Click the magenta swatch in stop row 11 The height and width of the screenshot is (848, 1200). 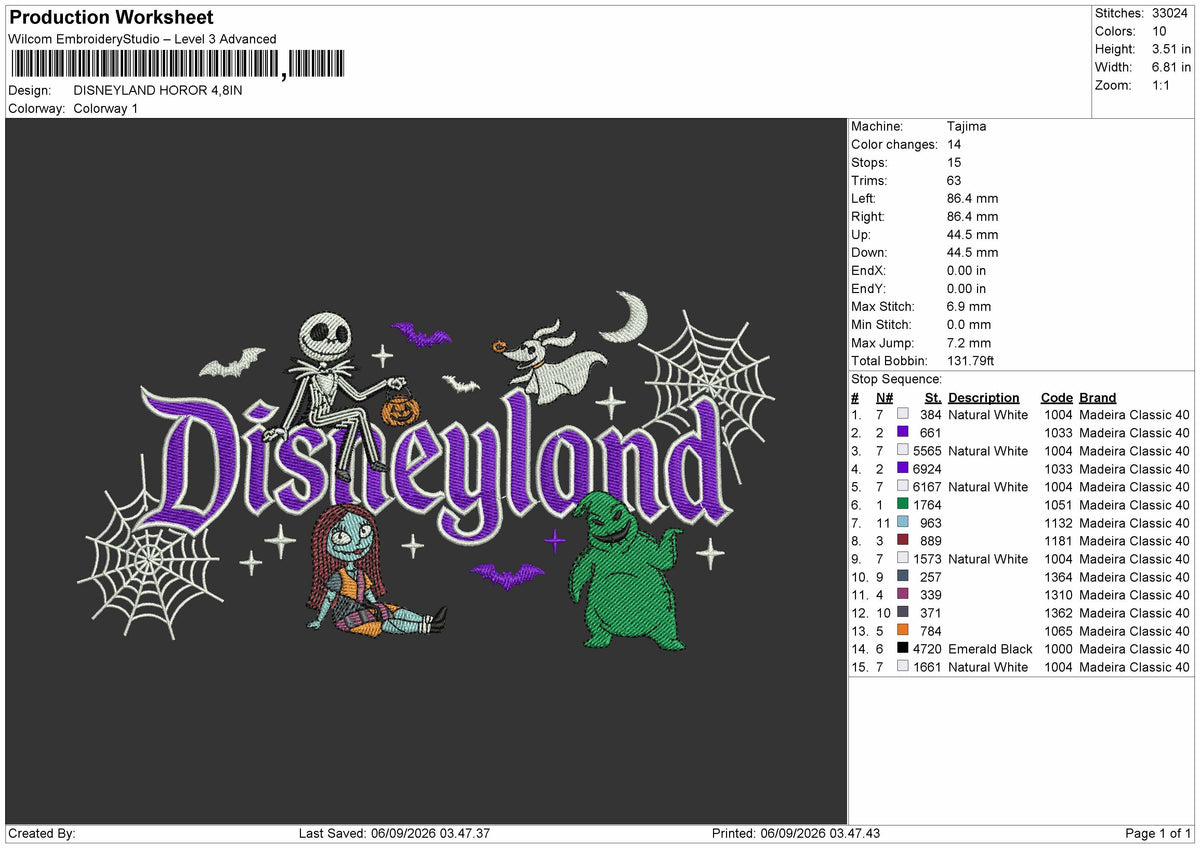click(x=903, y=595)
